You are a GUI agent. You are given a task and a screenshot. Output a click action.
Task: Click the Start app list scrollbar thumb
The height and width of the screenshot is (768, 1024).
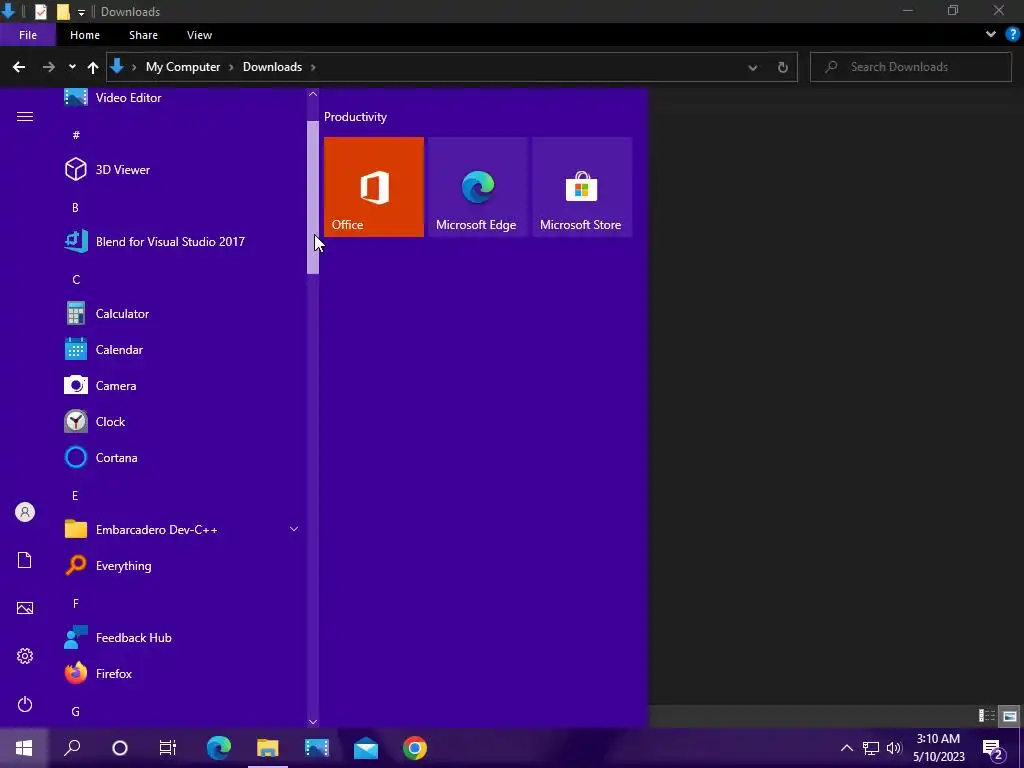coord(313,197)
